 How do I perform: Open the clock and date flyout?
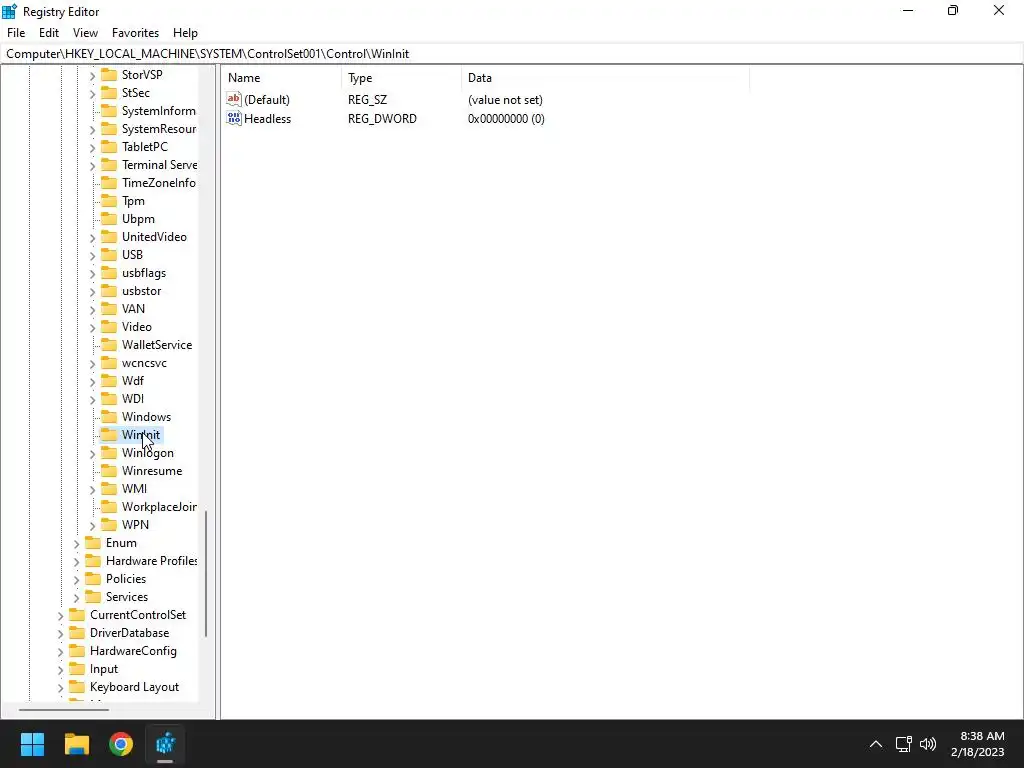pos(978,744)
